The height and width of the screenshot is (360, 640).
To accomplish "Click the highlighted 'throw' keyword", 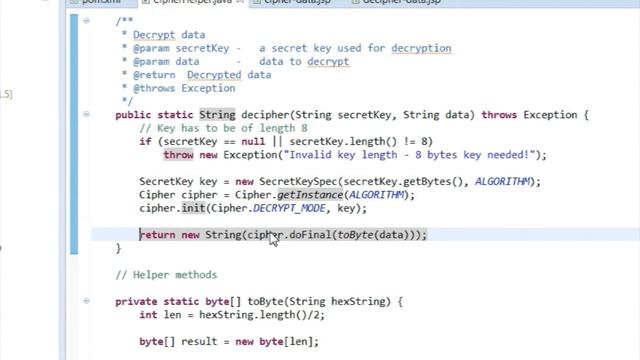I will pos(178,155).
